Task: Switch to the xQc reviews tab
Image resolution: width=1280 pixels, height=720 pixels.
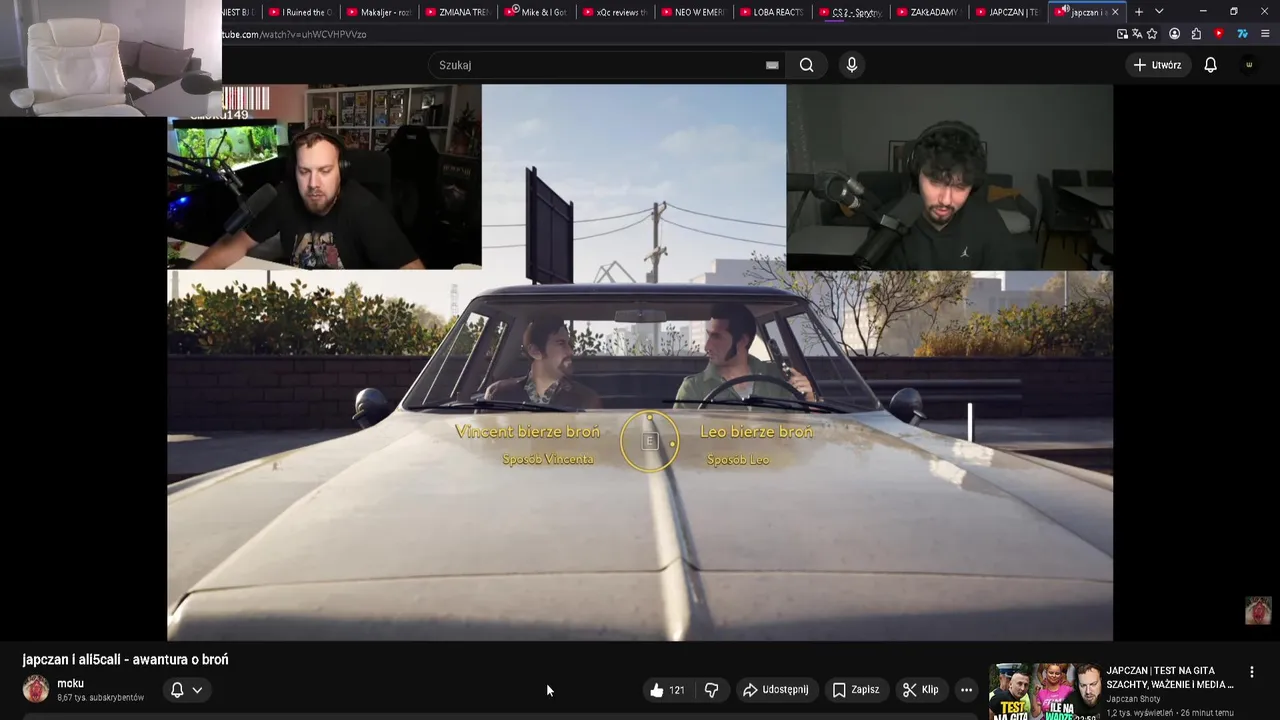Action: tap(614, 12)
